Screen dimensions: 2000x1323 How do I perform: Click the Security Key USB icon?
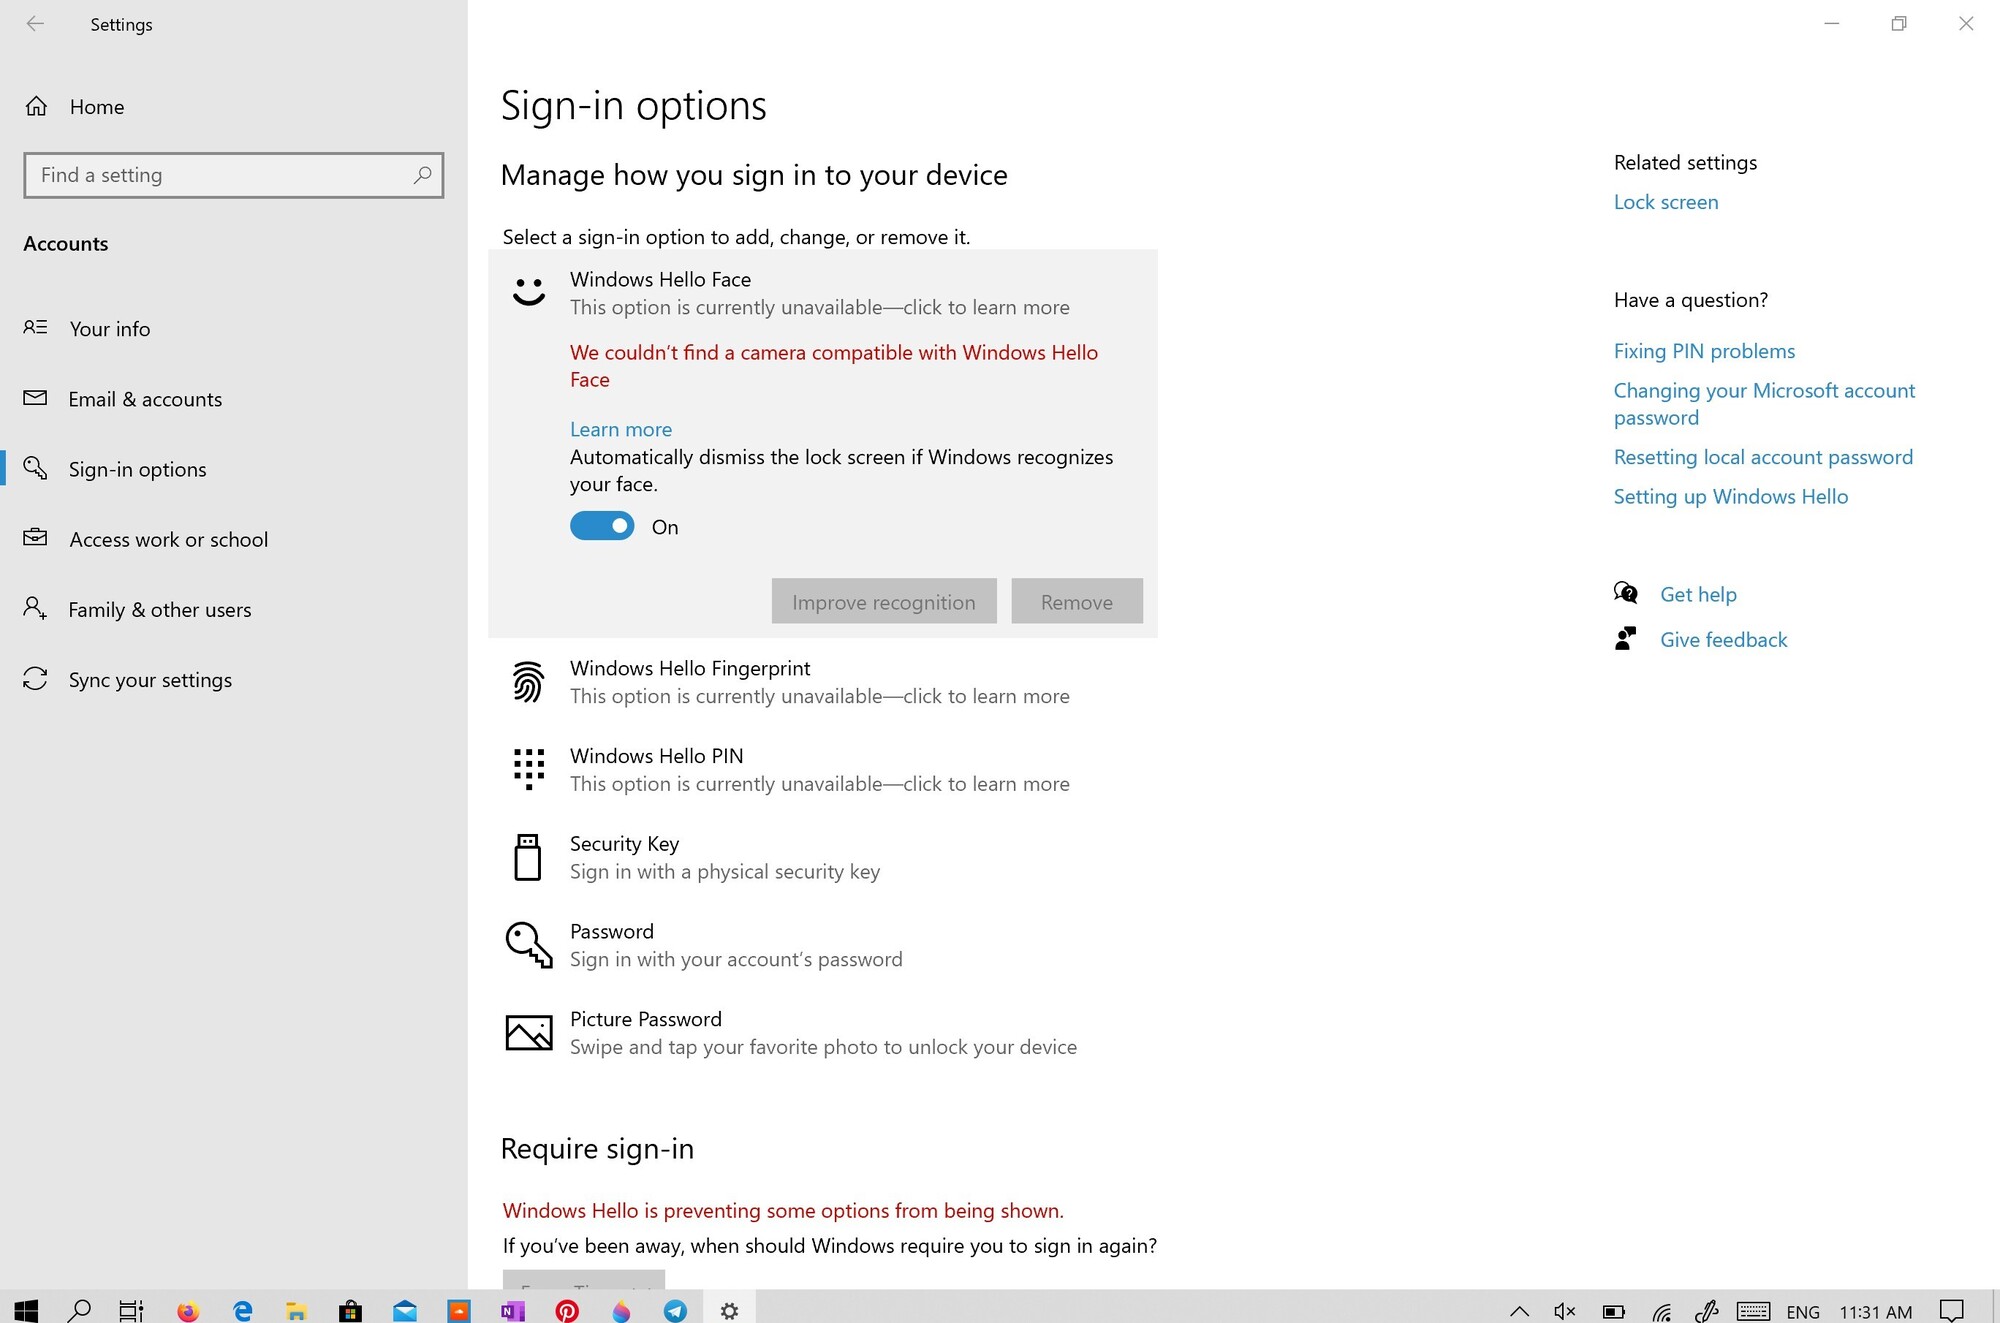pos(528,857)
